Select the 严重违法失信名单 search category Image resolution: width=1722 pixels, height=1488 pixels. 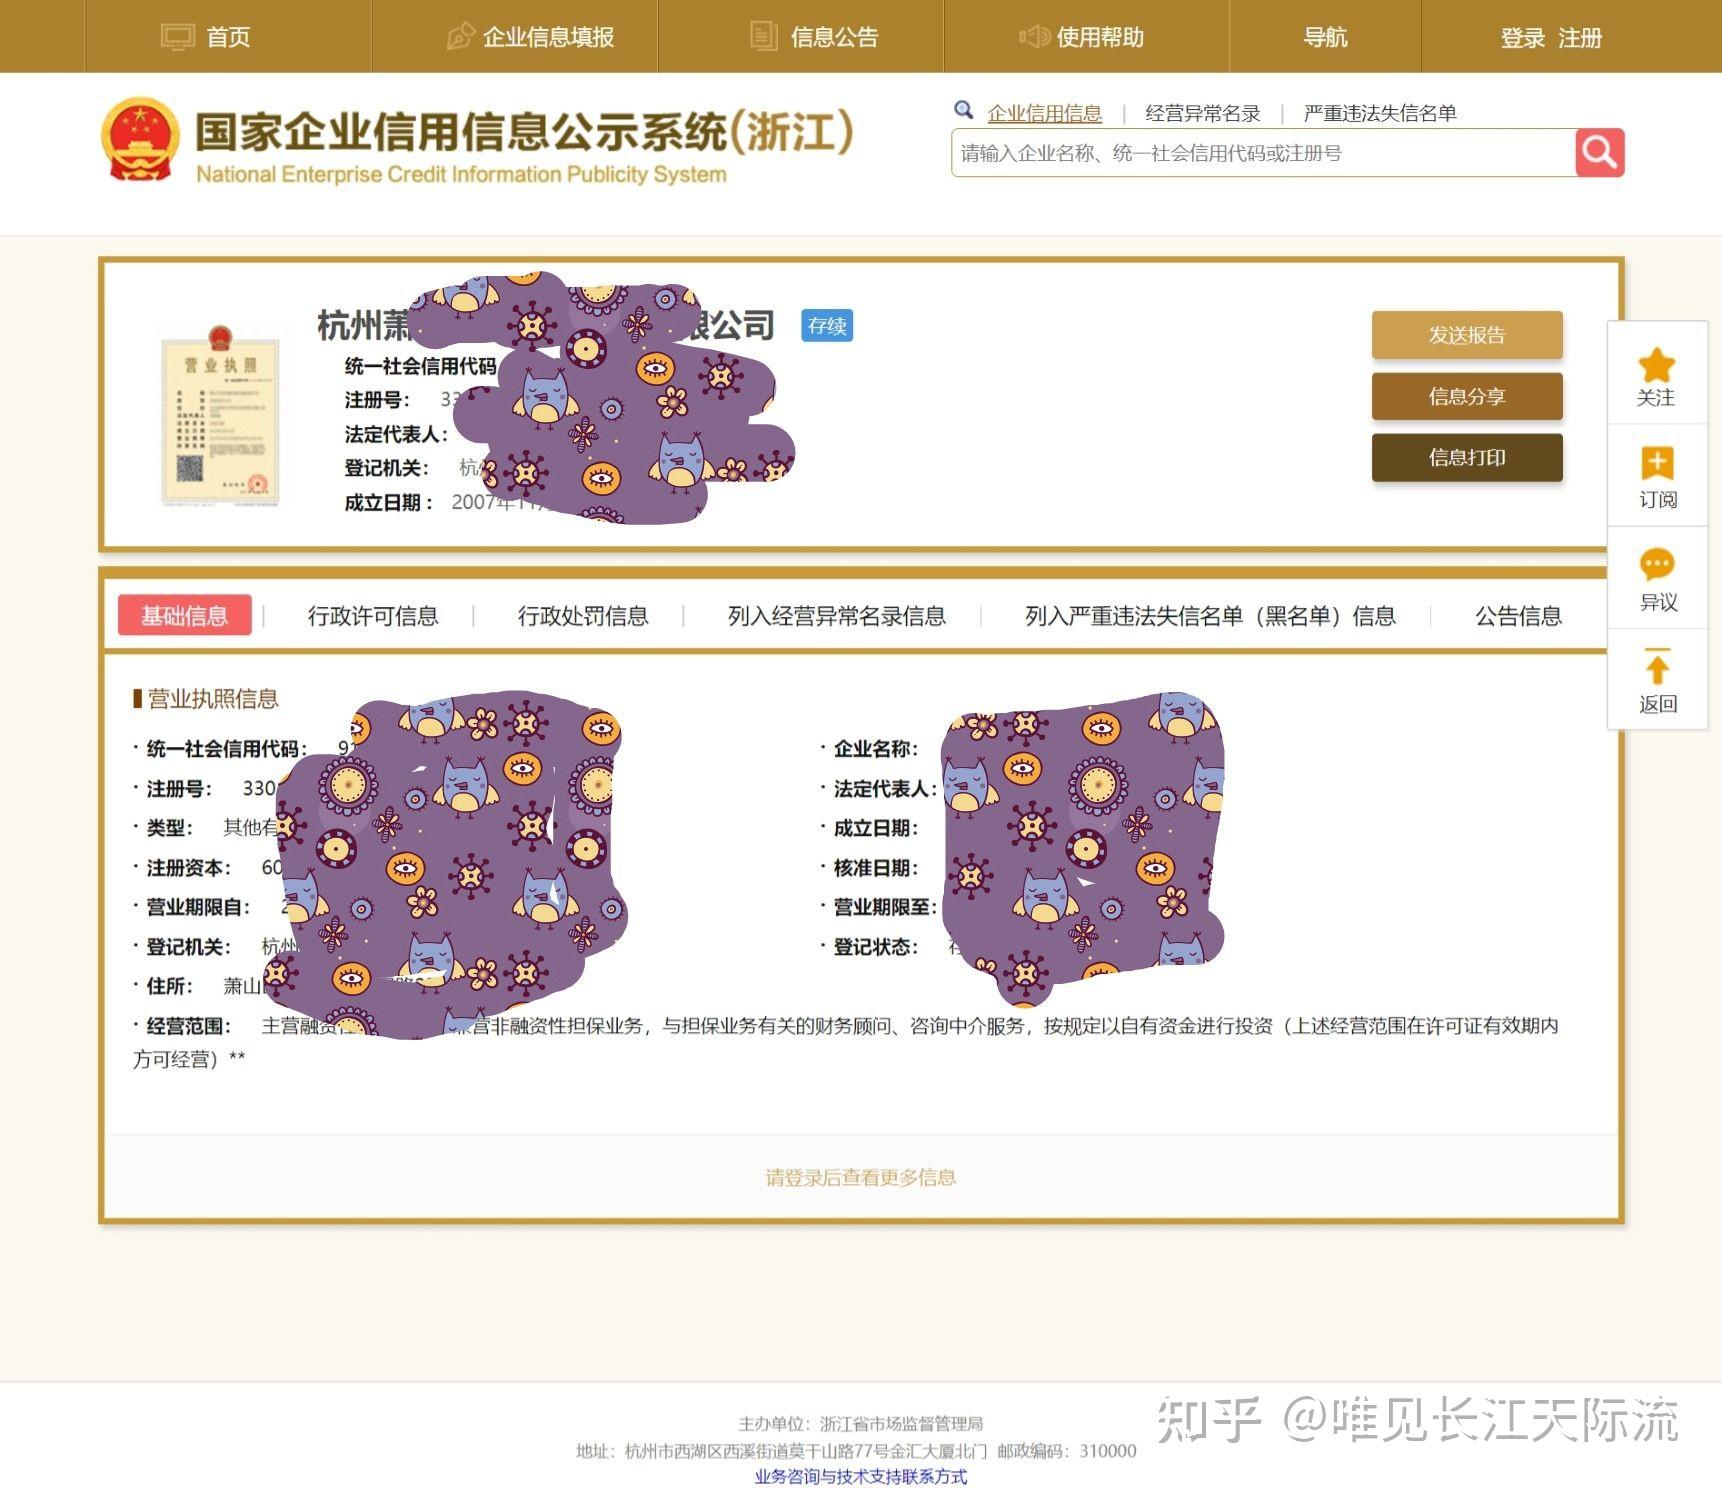1380,113
